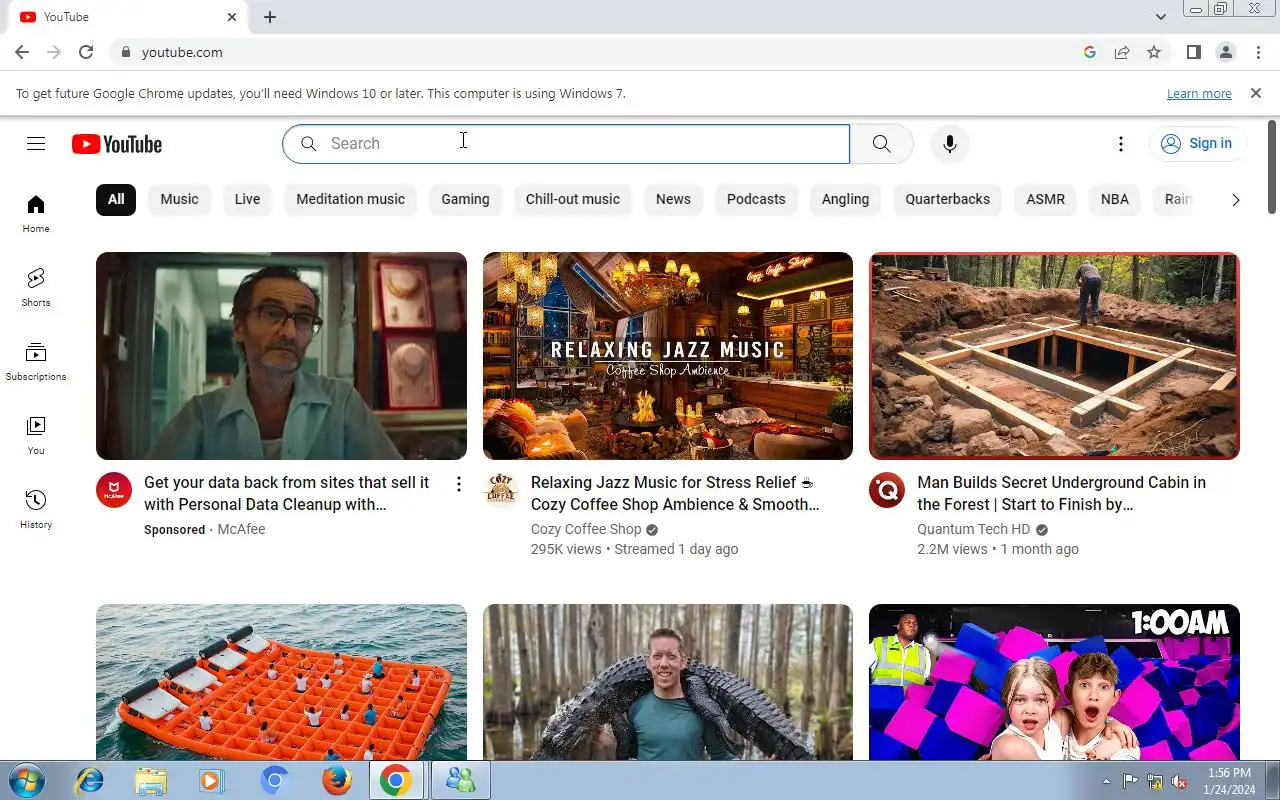Select the ASMR filter chip
The image size is (1280, 800).
1046,199
